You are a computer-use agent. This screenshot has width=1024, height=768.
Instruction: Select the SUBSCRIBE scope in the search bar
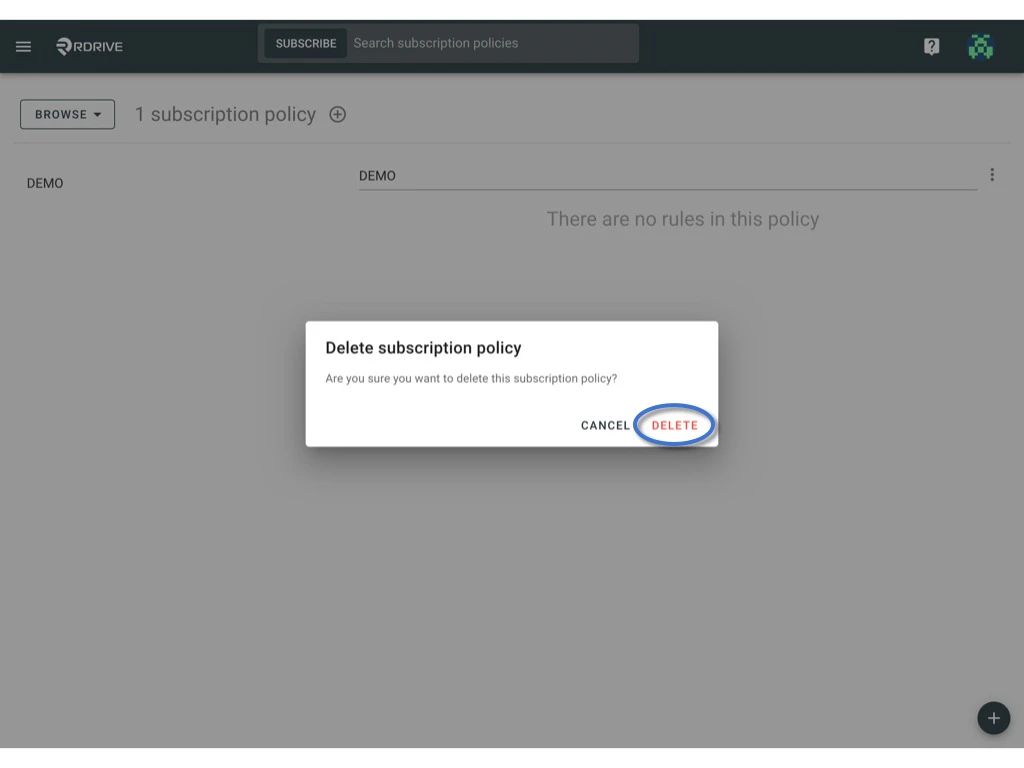click(x=305, y=43)
